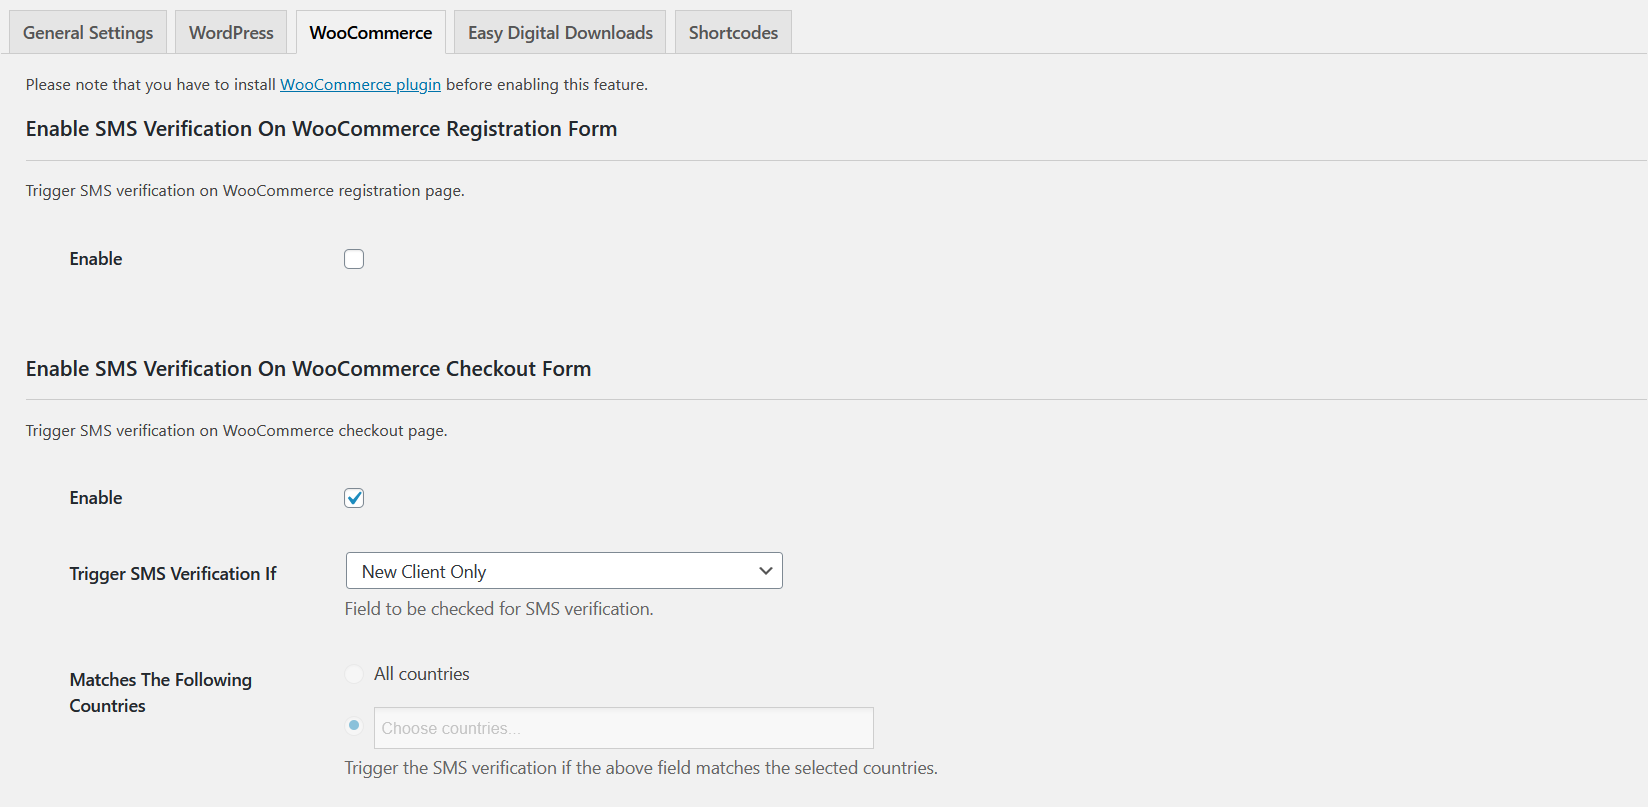Open the WordPress tab
The width and height of the screenshot is (1648, 807).
(231, 33)
